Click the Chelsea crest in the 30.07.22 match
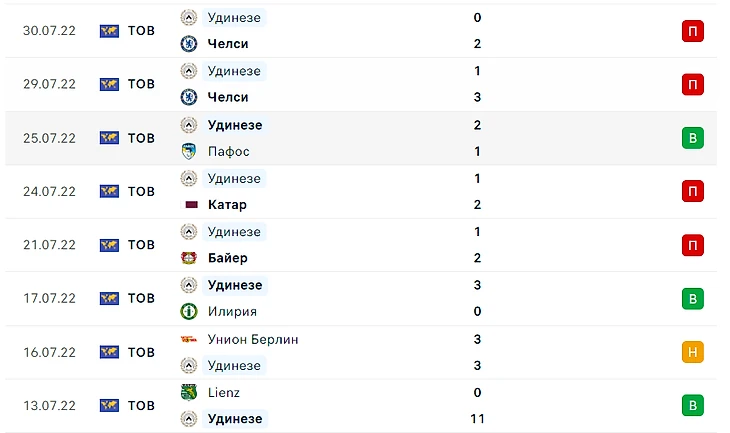This screenshot has width=730, height=433. click(188, 44)
